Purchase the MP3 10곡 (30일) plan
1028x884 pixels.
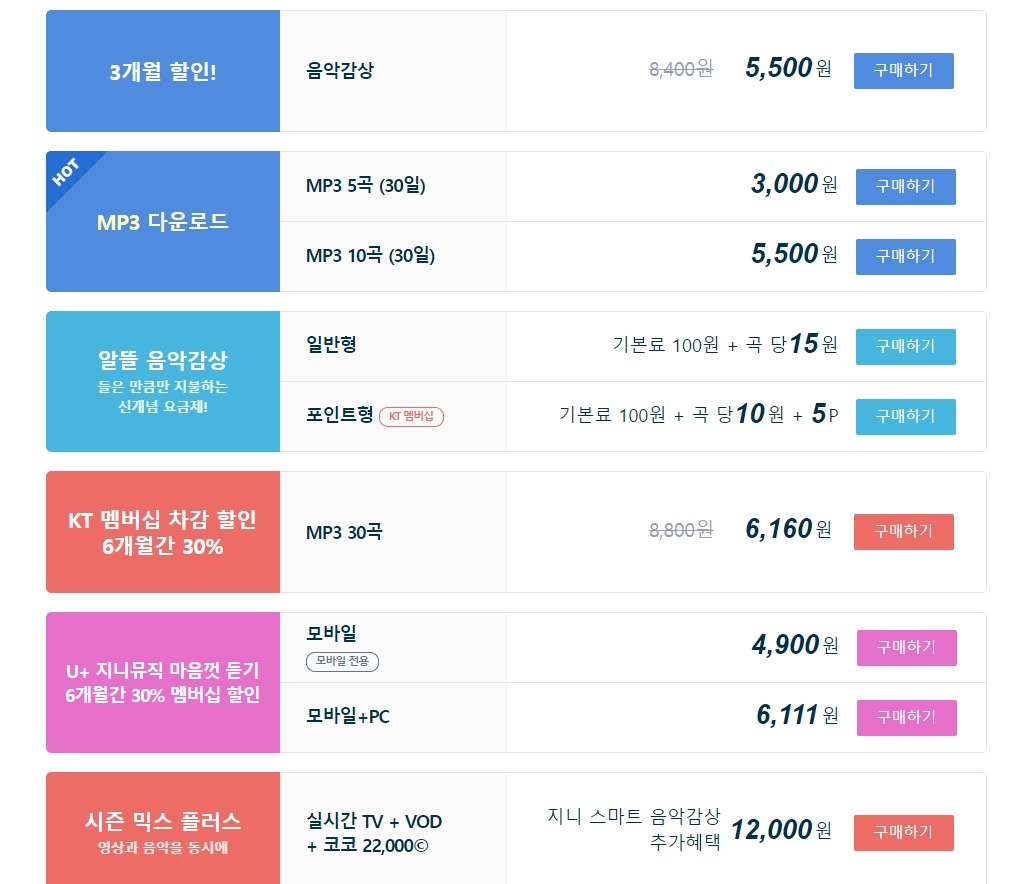[x=905, y=256]
